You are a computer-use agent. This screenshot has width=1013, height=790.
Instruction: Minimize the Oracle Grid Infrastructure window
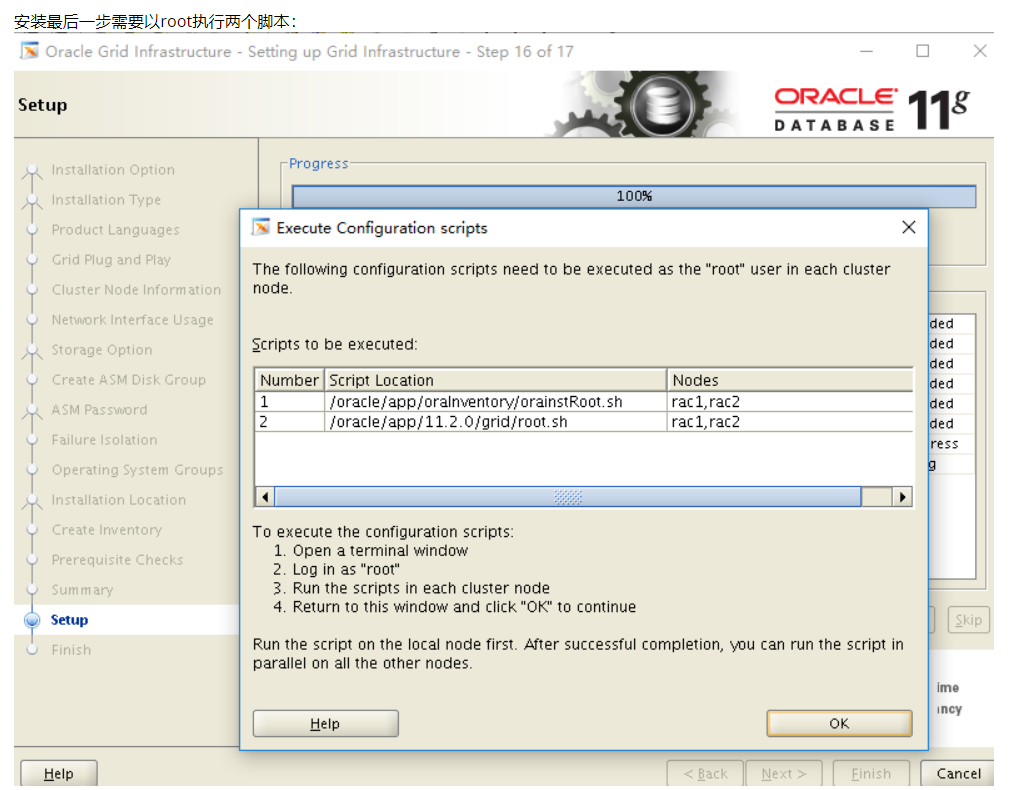(x=866, y=51)
